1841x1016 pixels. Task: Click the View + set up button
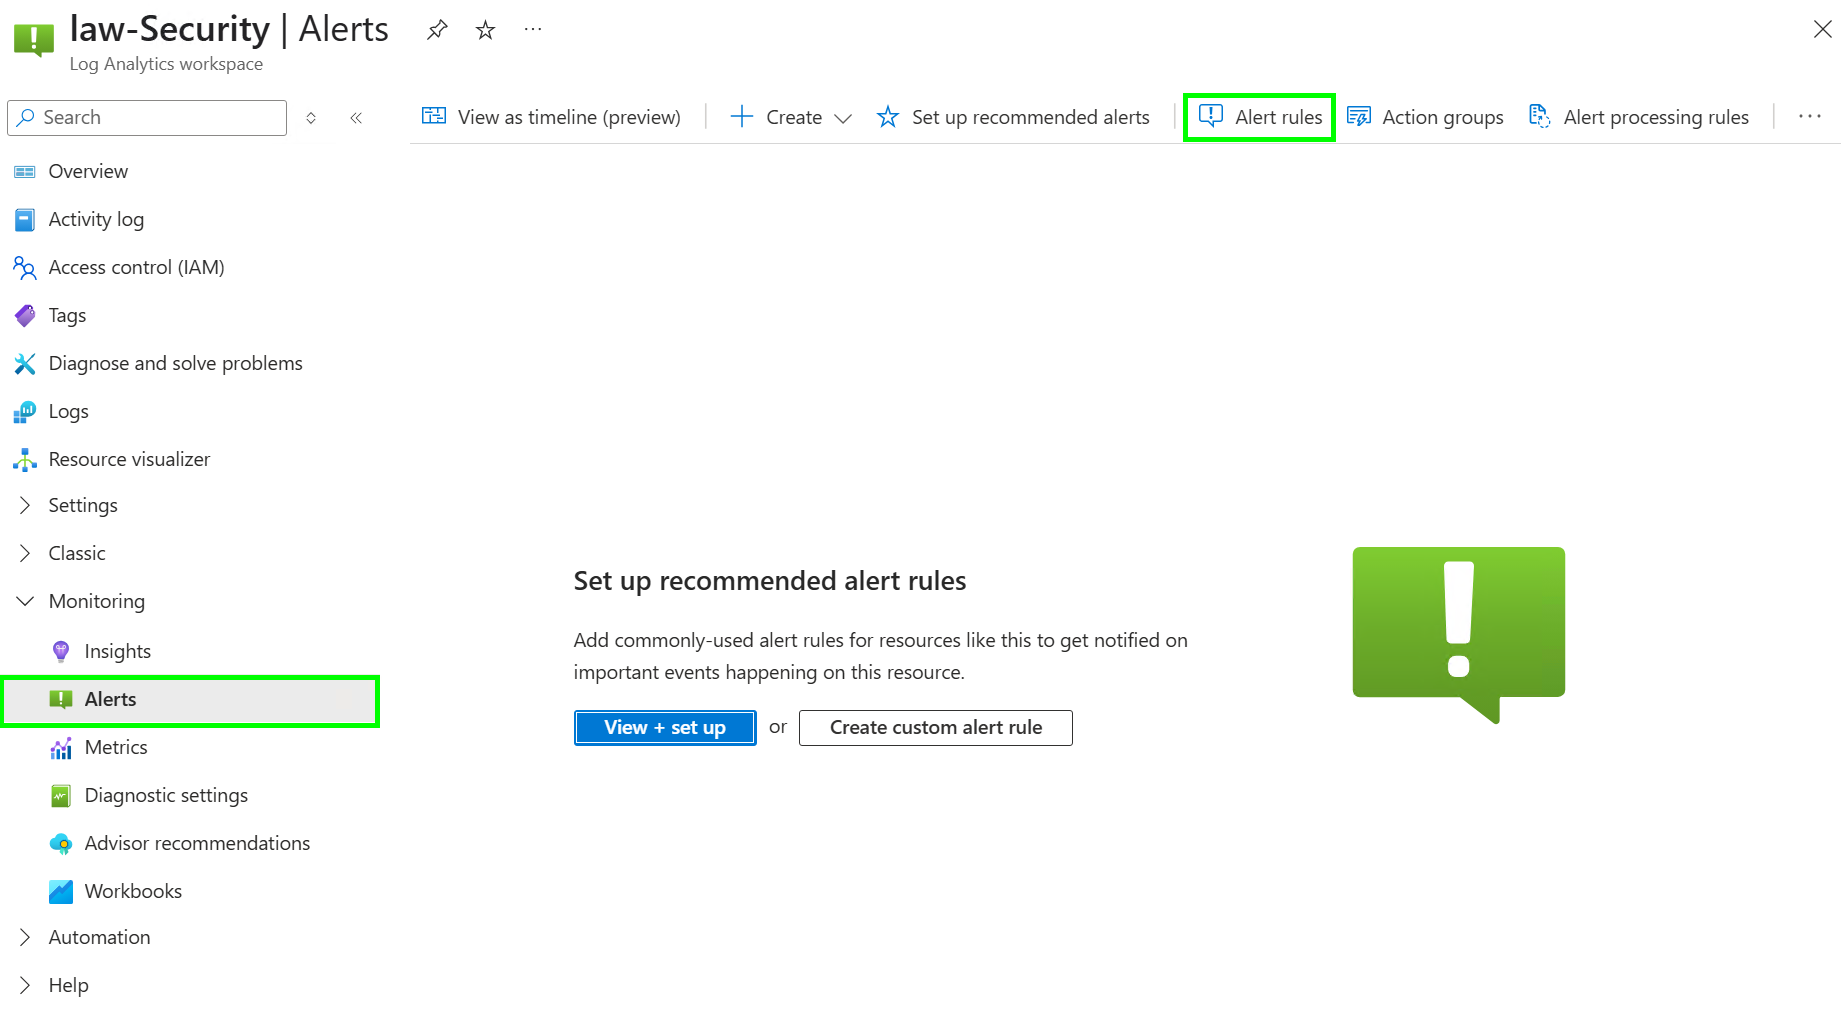[665, 728]
